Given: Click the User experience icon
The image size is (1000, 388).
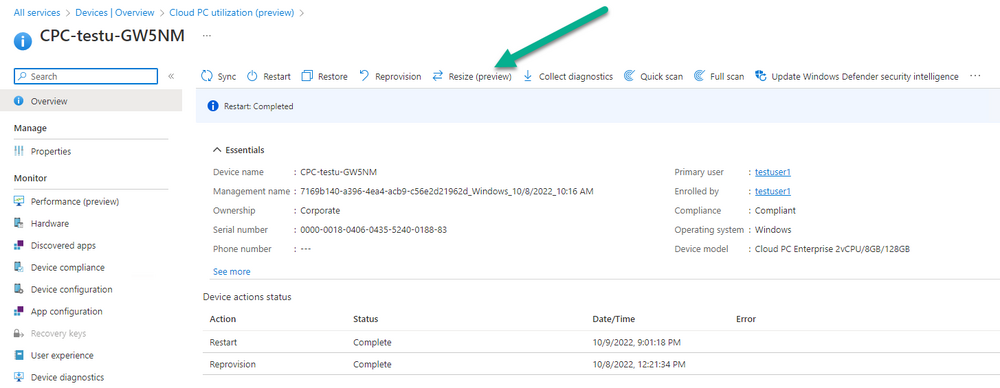Looking at the screenshot, I should pos(19,355).
